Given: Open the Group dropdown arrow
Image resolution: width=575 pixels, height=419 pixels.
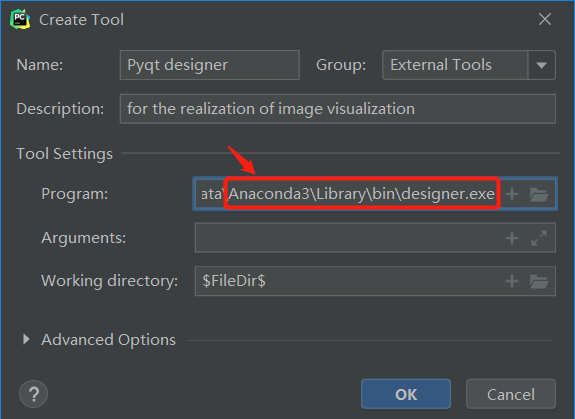Looking at the screenshot, I should [x=542, y=65].
